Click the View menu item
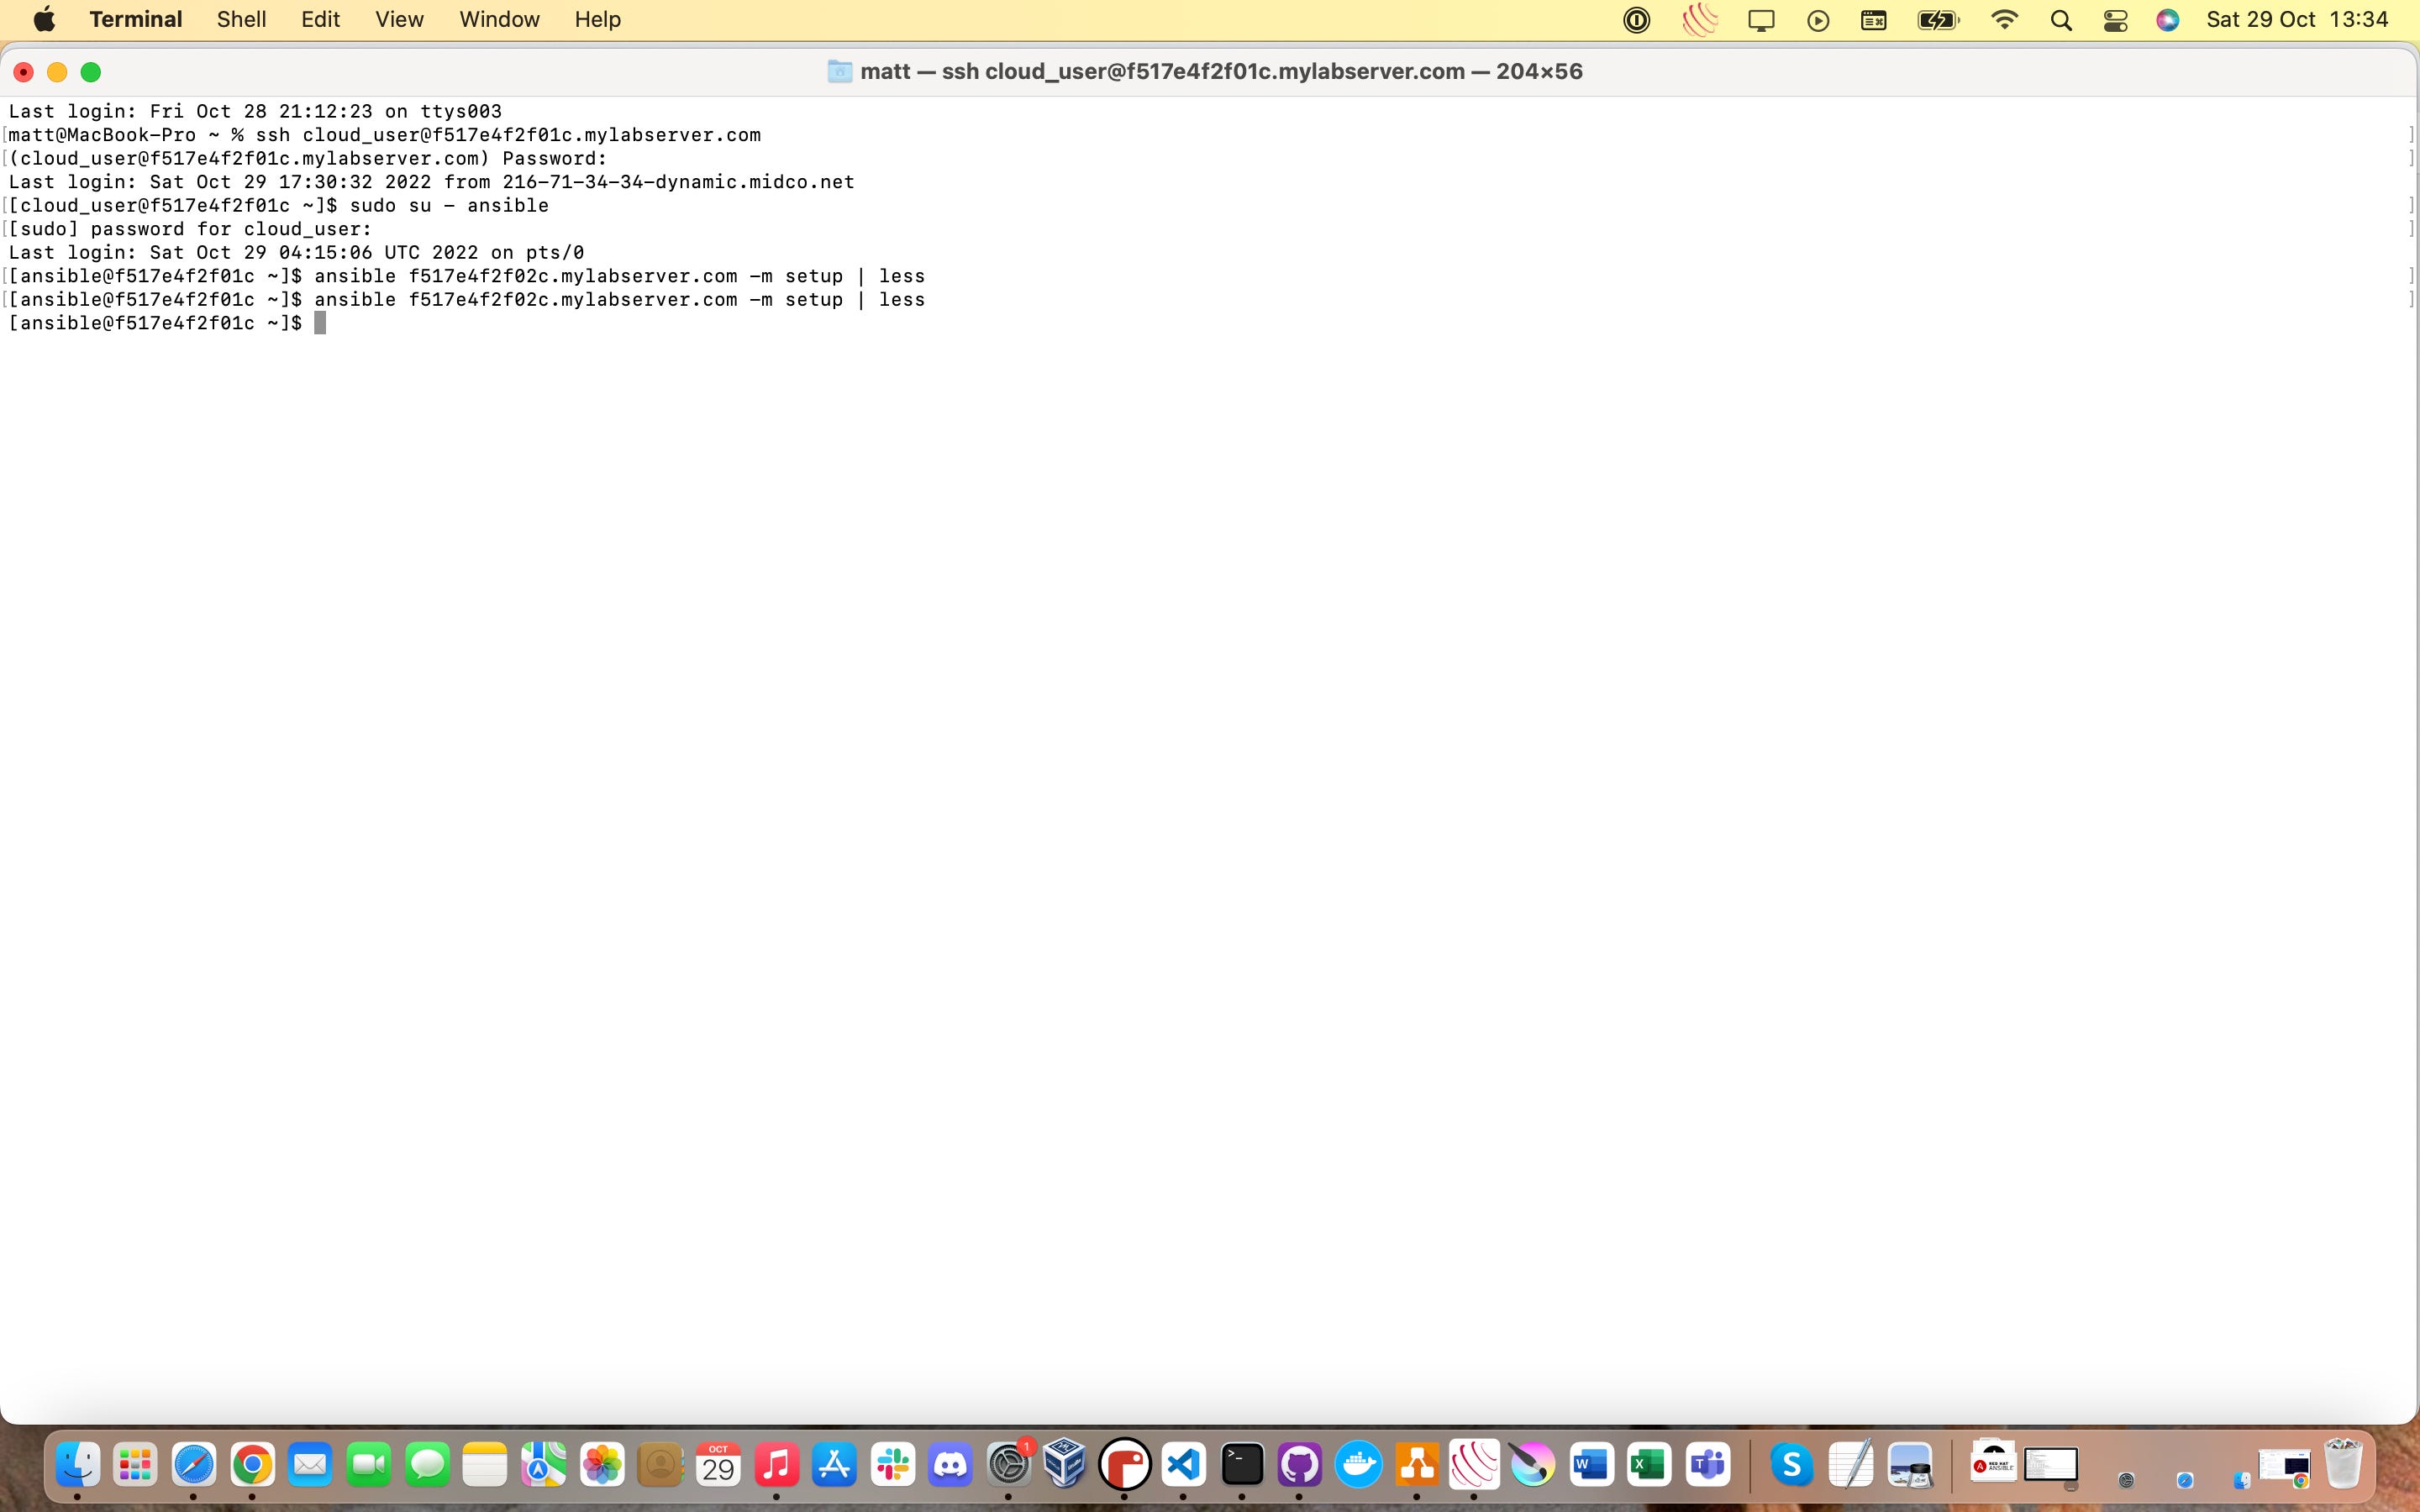Viewport: 2420px width, 1512px height. pyautogui.click(x=399, y=19)
